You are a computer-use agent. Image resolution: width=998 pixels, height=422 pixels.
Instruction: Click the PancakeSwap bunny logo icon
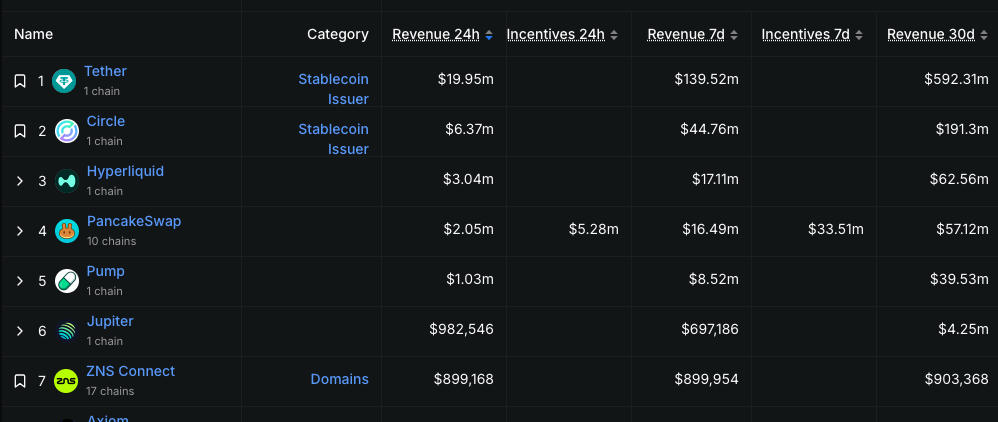pyautogui.click(x=66, y=231)
